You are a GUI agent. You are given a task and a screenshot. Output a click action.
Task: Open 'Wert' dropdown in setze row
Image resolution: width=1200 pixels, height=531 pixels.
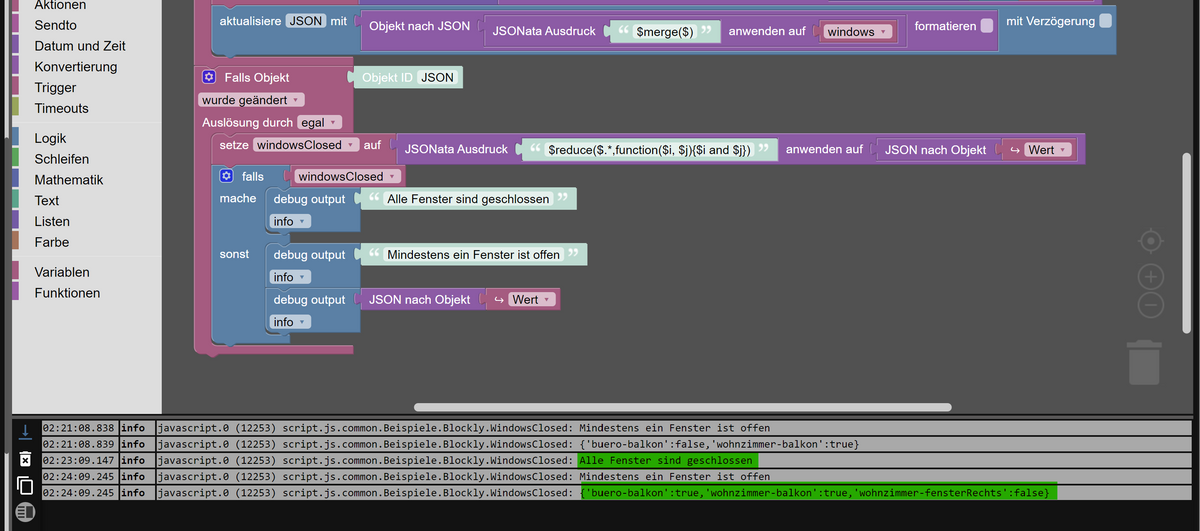click(1048, 150)
